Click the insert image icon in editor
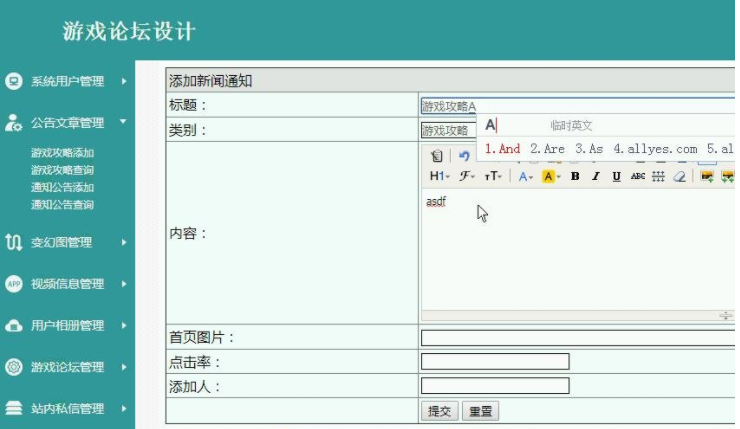Image resolution: width=740 pixels, height=429 pixels. (x=706, y=177)
